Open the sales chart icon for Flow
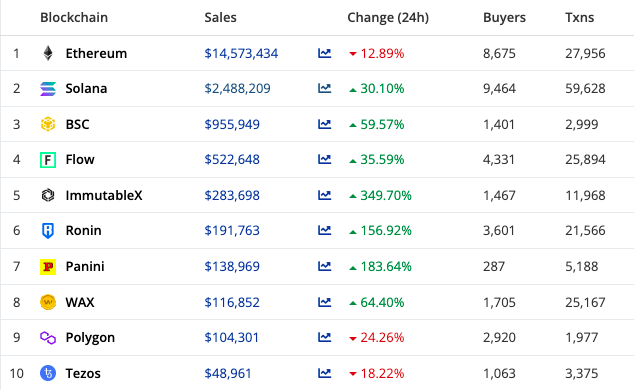Screen dimensions: 634x390 324,160
